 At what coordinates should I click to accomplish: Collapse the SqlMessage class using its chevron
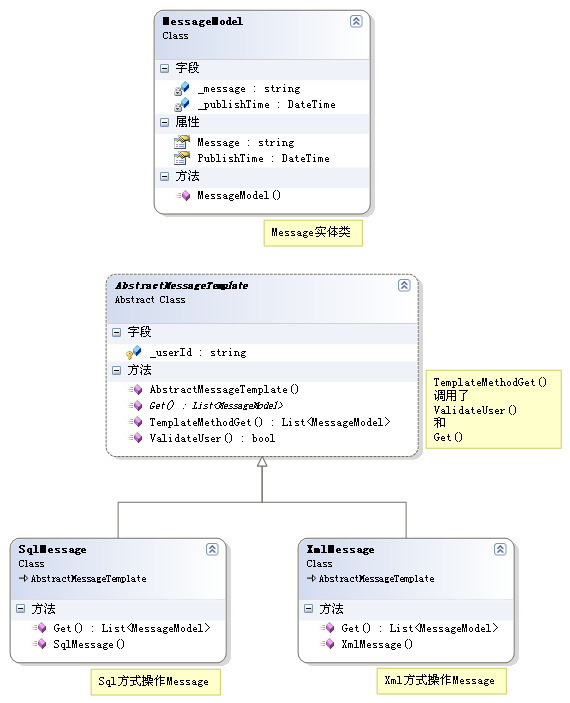(x=212, y=549)
